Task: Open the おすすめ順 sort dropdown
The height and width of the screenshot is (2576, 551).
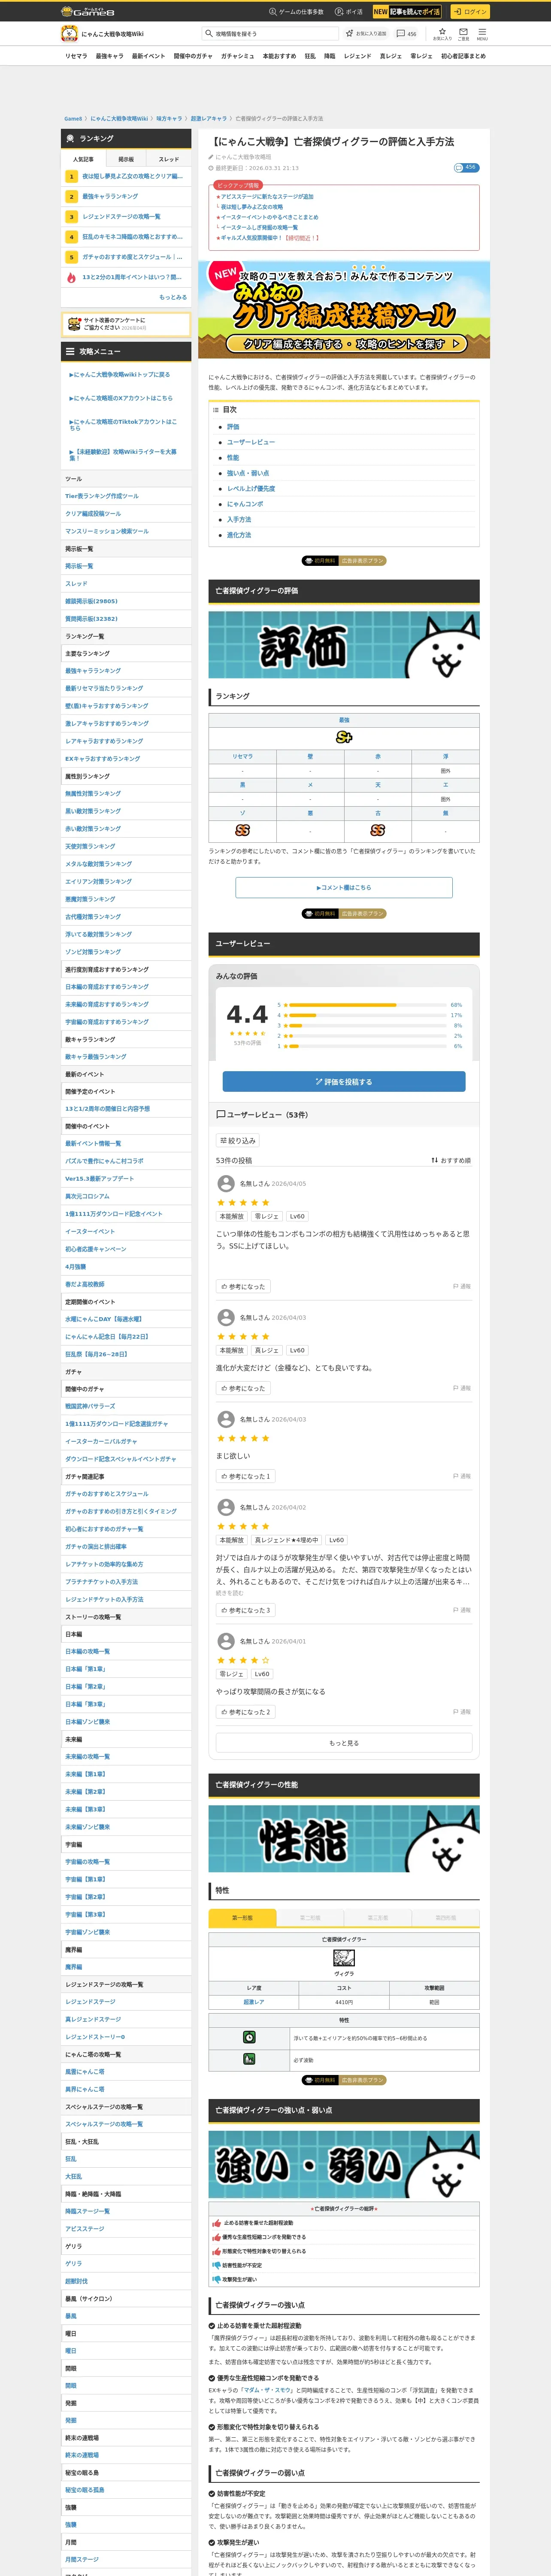Action: click(x=450, y=1160)
